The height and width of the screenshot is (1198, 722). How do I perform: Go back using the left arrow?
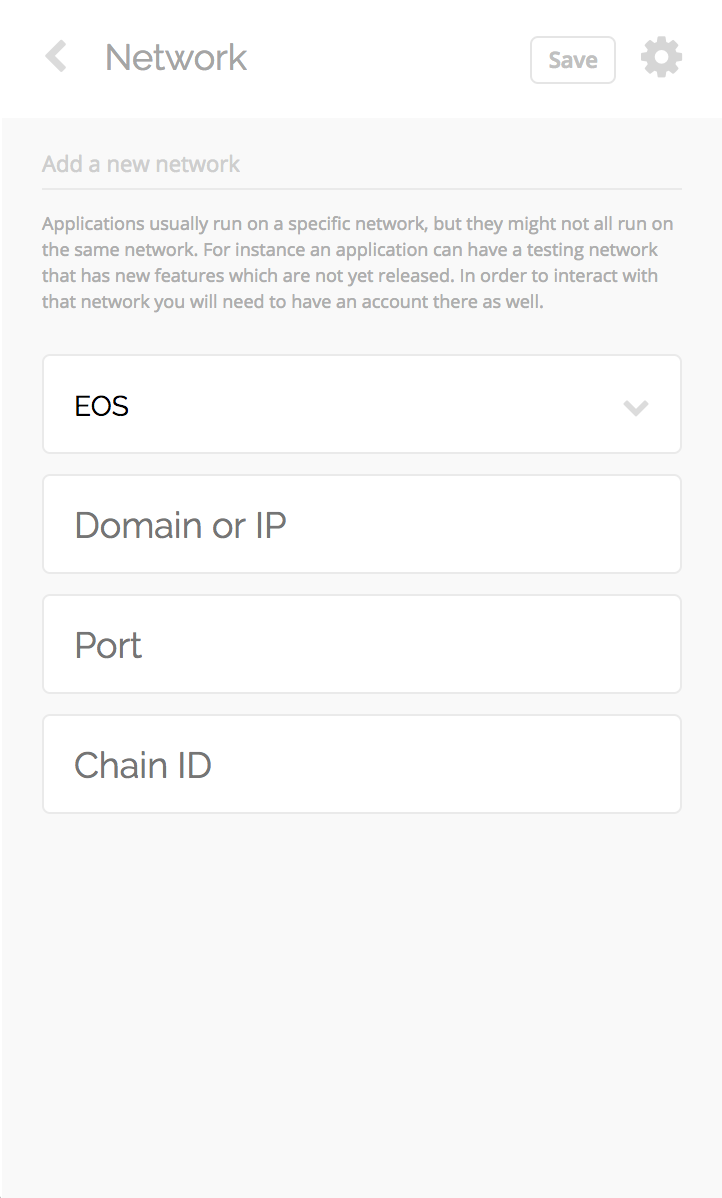click(x=56, y=57)
